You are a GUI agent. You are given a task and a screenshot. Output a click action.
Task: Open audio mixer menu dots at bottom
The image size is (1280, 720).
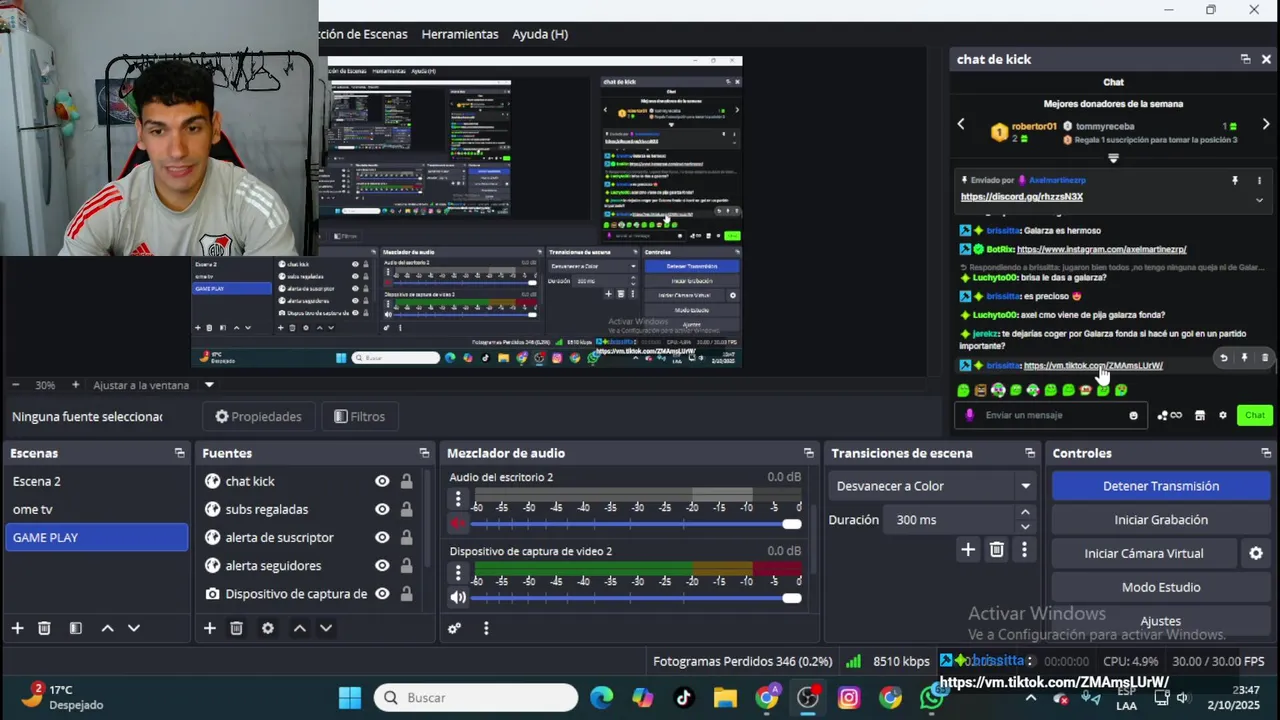pos(486,628)
